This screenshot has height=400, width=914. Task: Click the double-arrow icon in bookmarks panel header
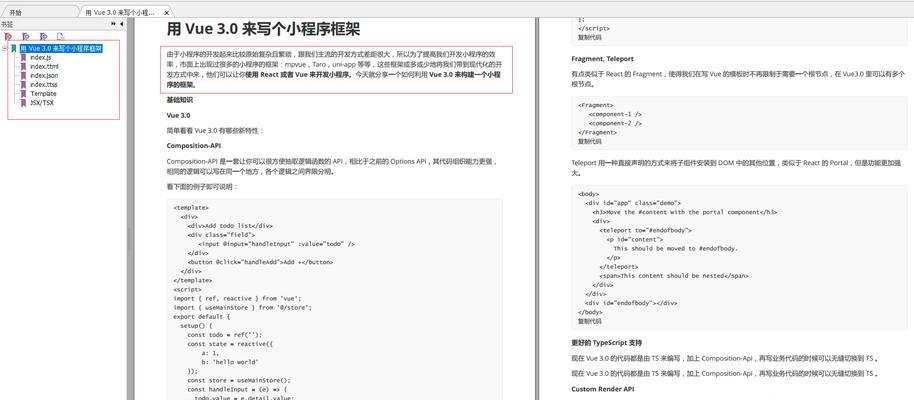[x=113, y=24]
